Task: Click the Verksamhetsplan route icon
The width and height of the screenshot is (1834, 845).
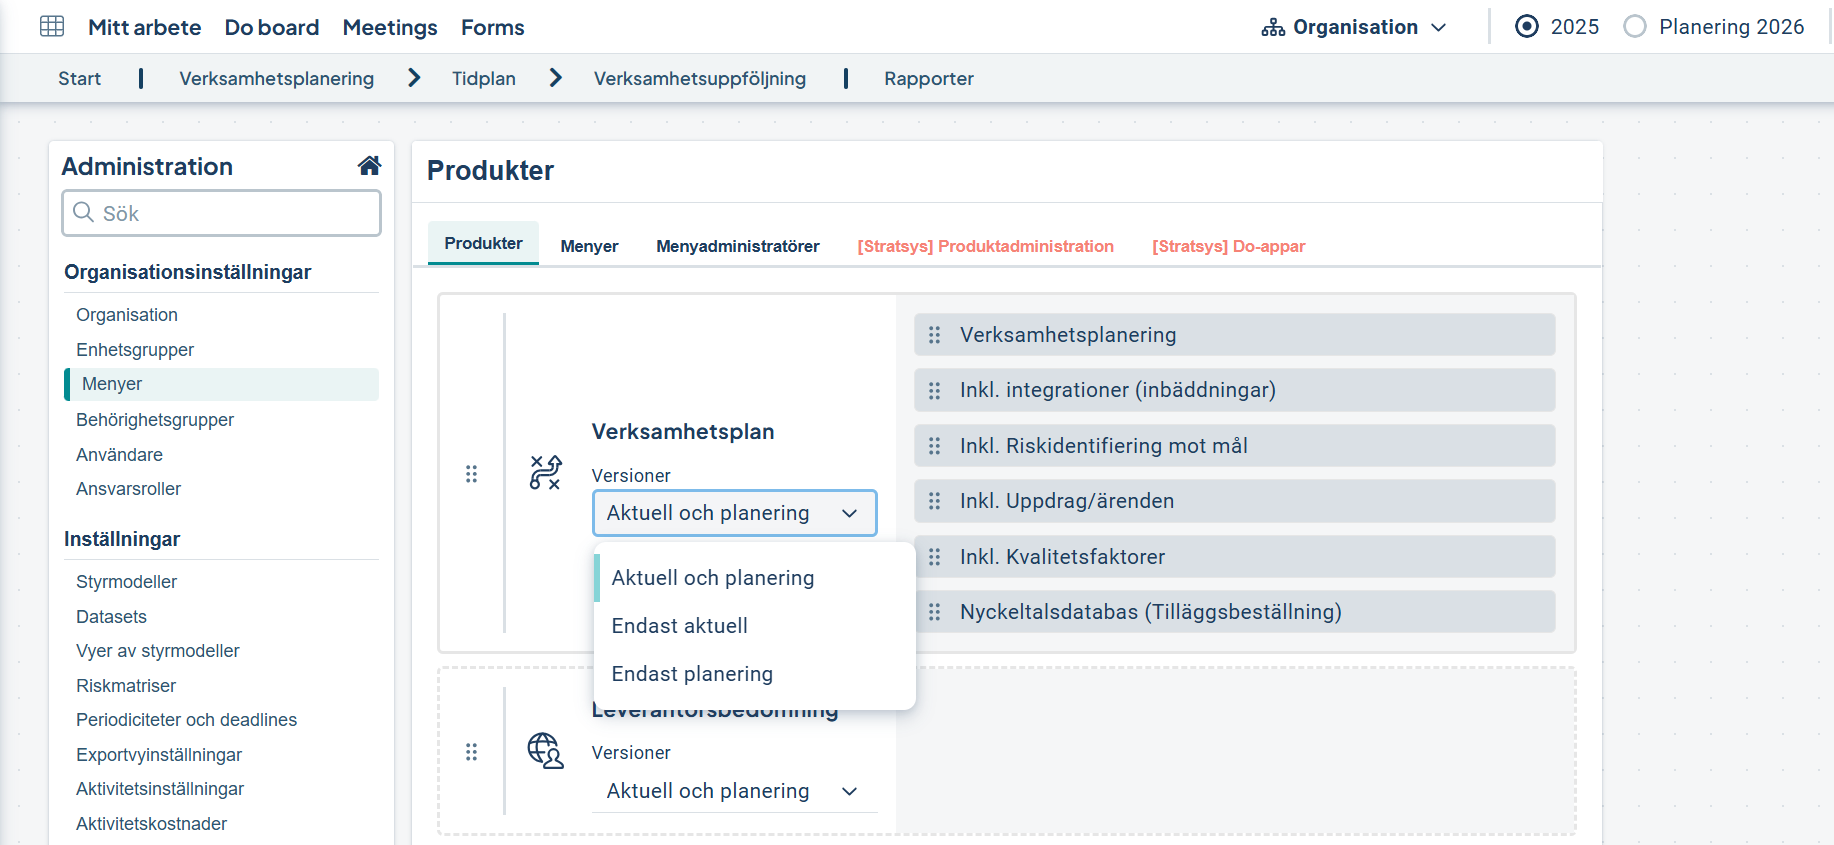Action: 545,472
